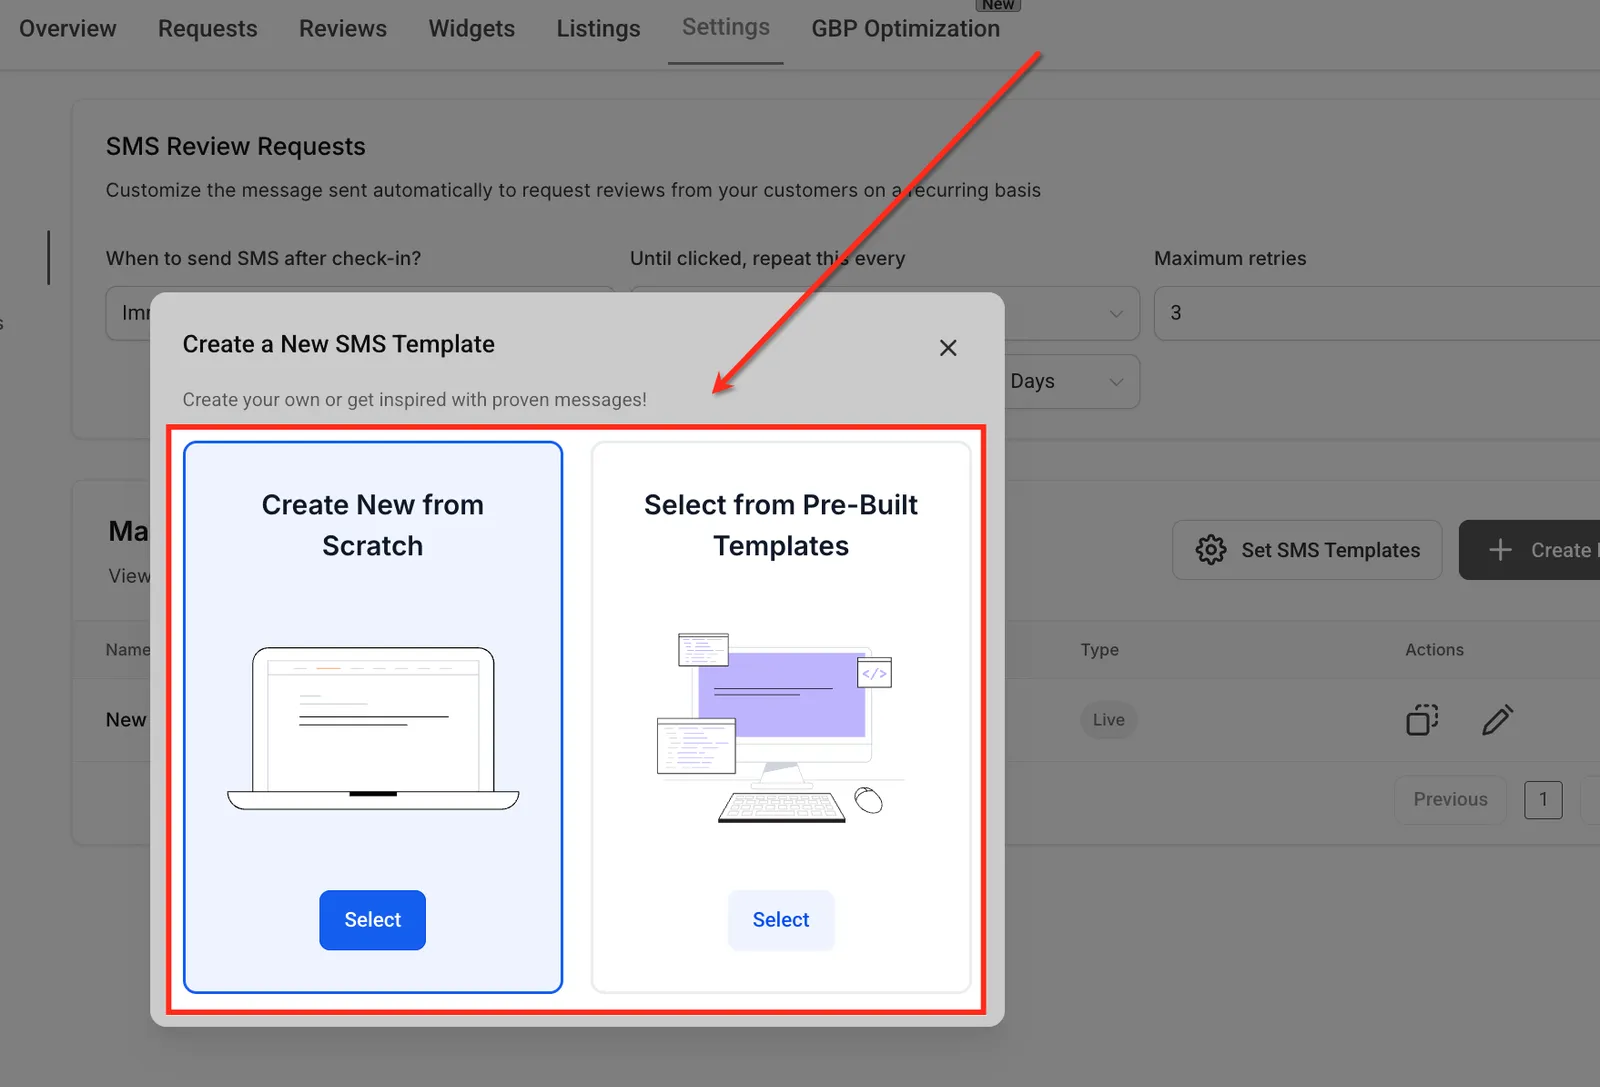
Task: Open the GBP Optimization tab
Action: pyautogui.click(x=906, y=29)
